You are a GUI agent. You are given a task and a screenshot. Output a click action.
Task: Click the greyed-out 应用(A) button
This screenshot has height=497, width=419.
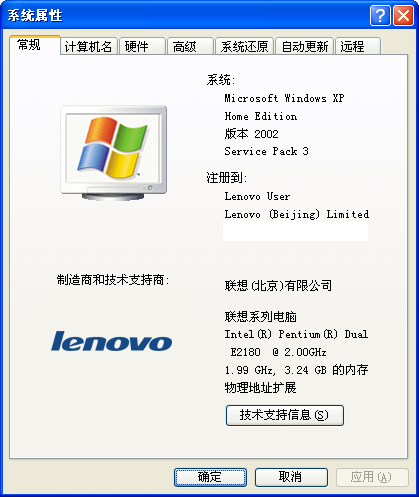coord(372,477)
